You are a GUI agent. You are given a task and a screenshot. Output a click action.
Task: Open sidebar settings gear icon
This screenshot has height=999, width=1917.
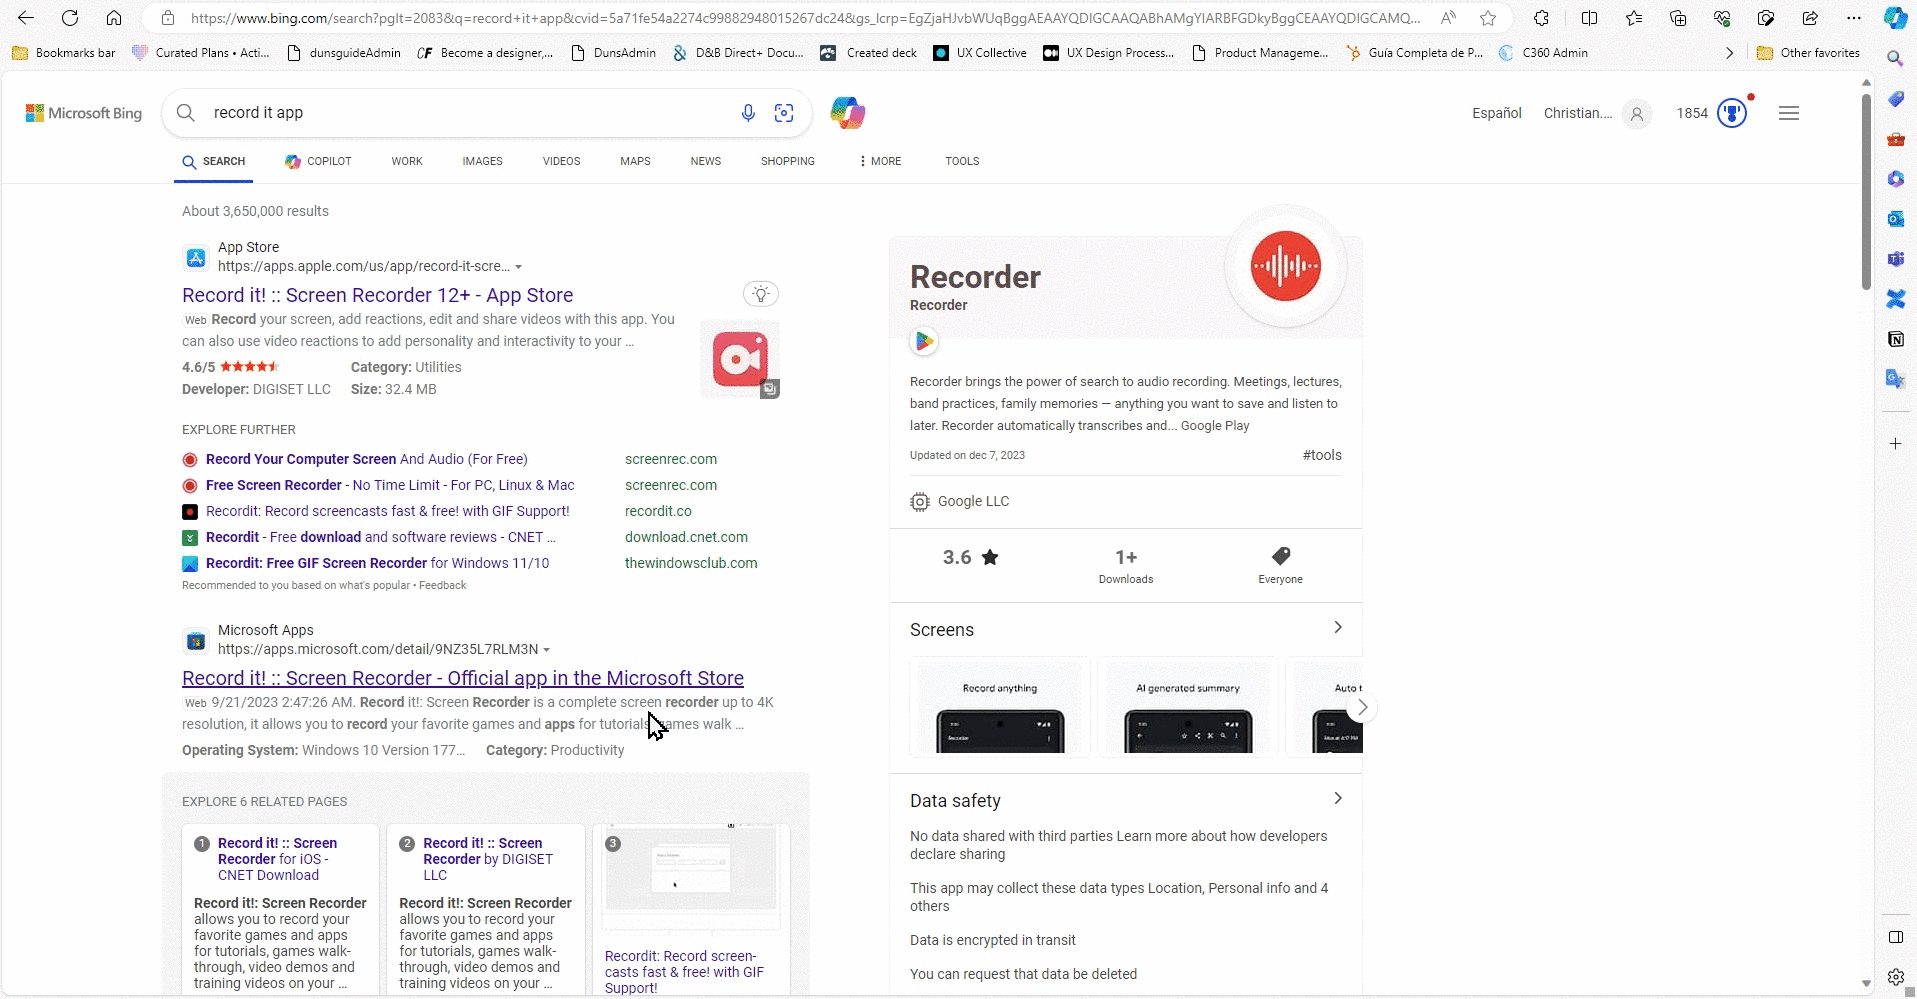[x=1895, y=977]
